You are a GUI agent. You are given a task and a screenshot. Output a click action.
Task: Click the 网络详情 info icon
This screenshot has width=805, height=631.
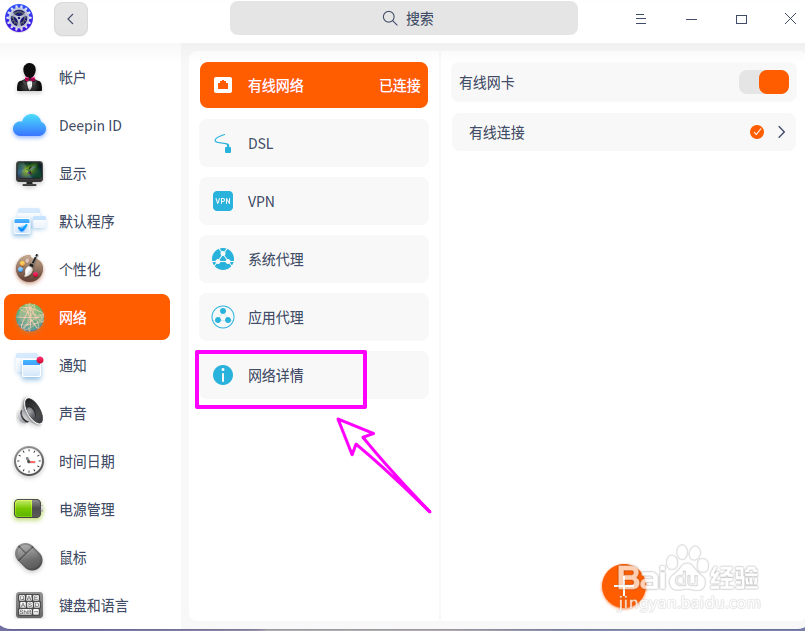(223, 375)
